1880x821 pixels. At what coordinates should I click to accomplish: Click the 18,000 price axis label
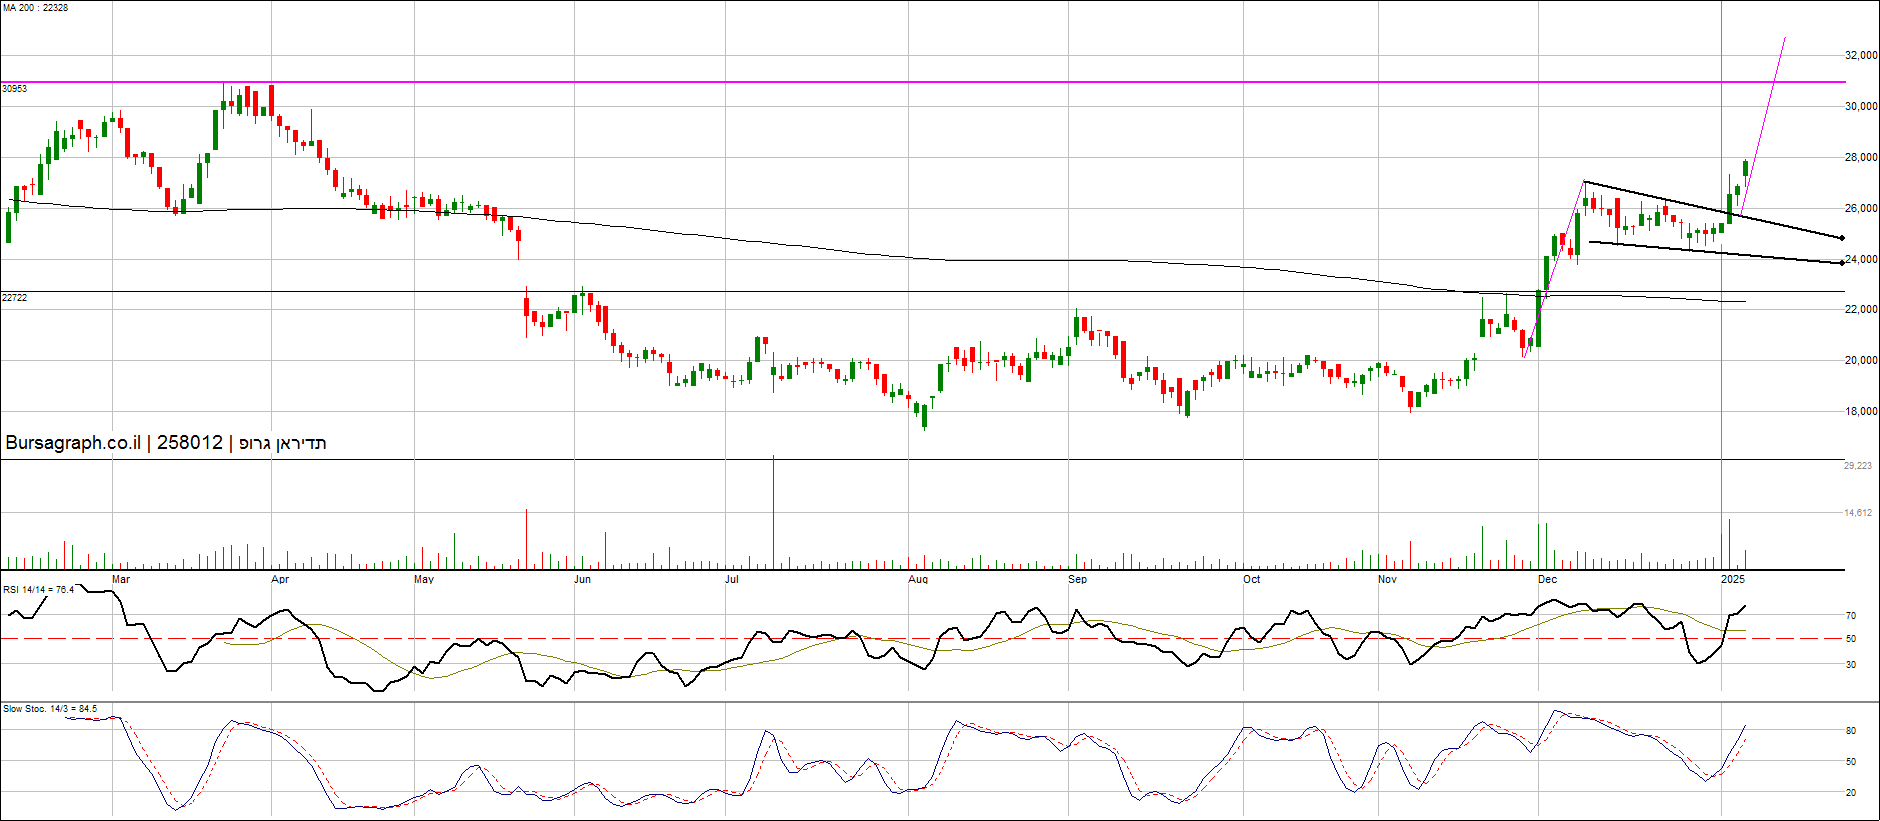(x=1861, y=411)
